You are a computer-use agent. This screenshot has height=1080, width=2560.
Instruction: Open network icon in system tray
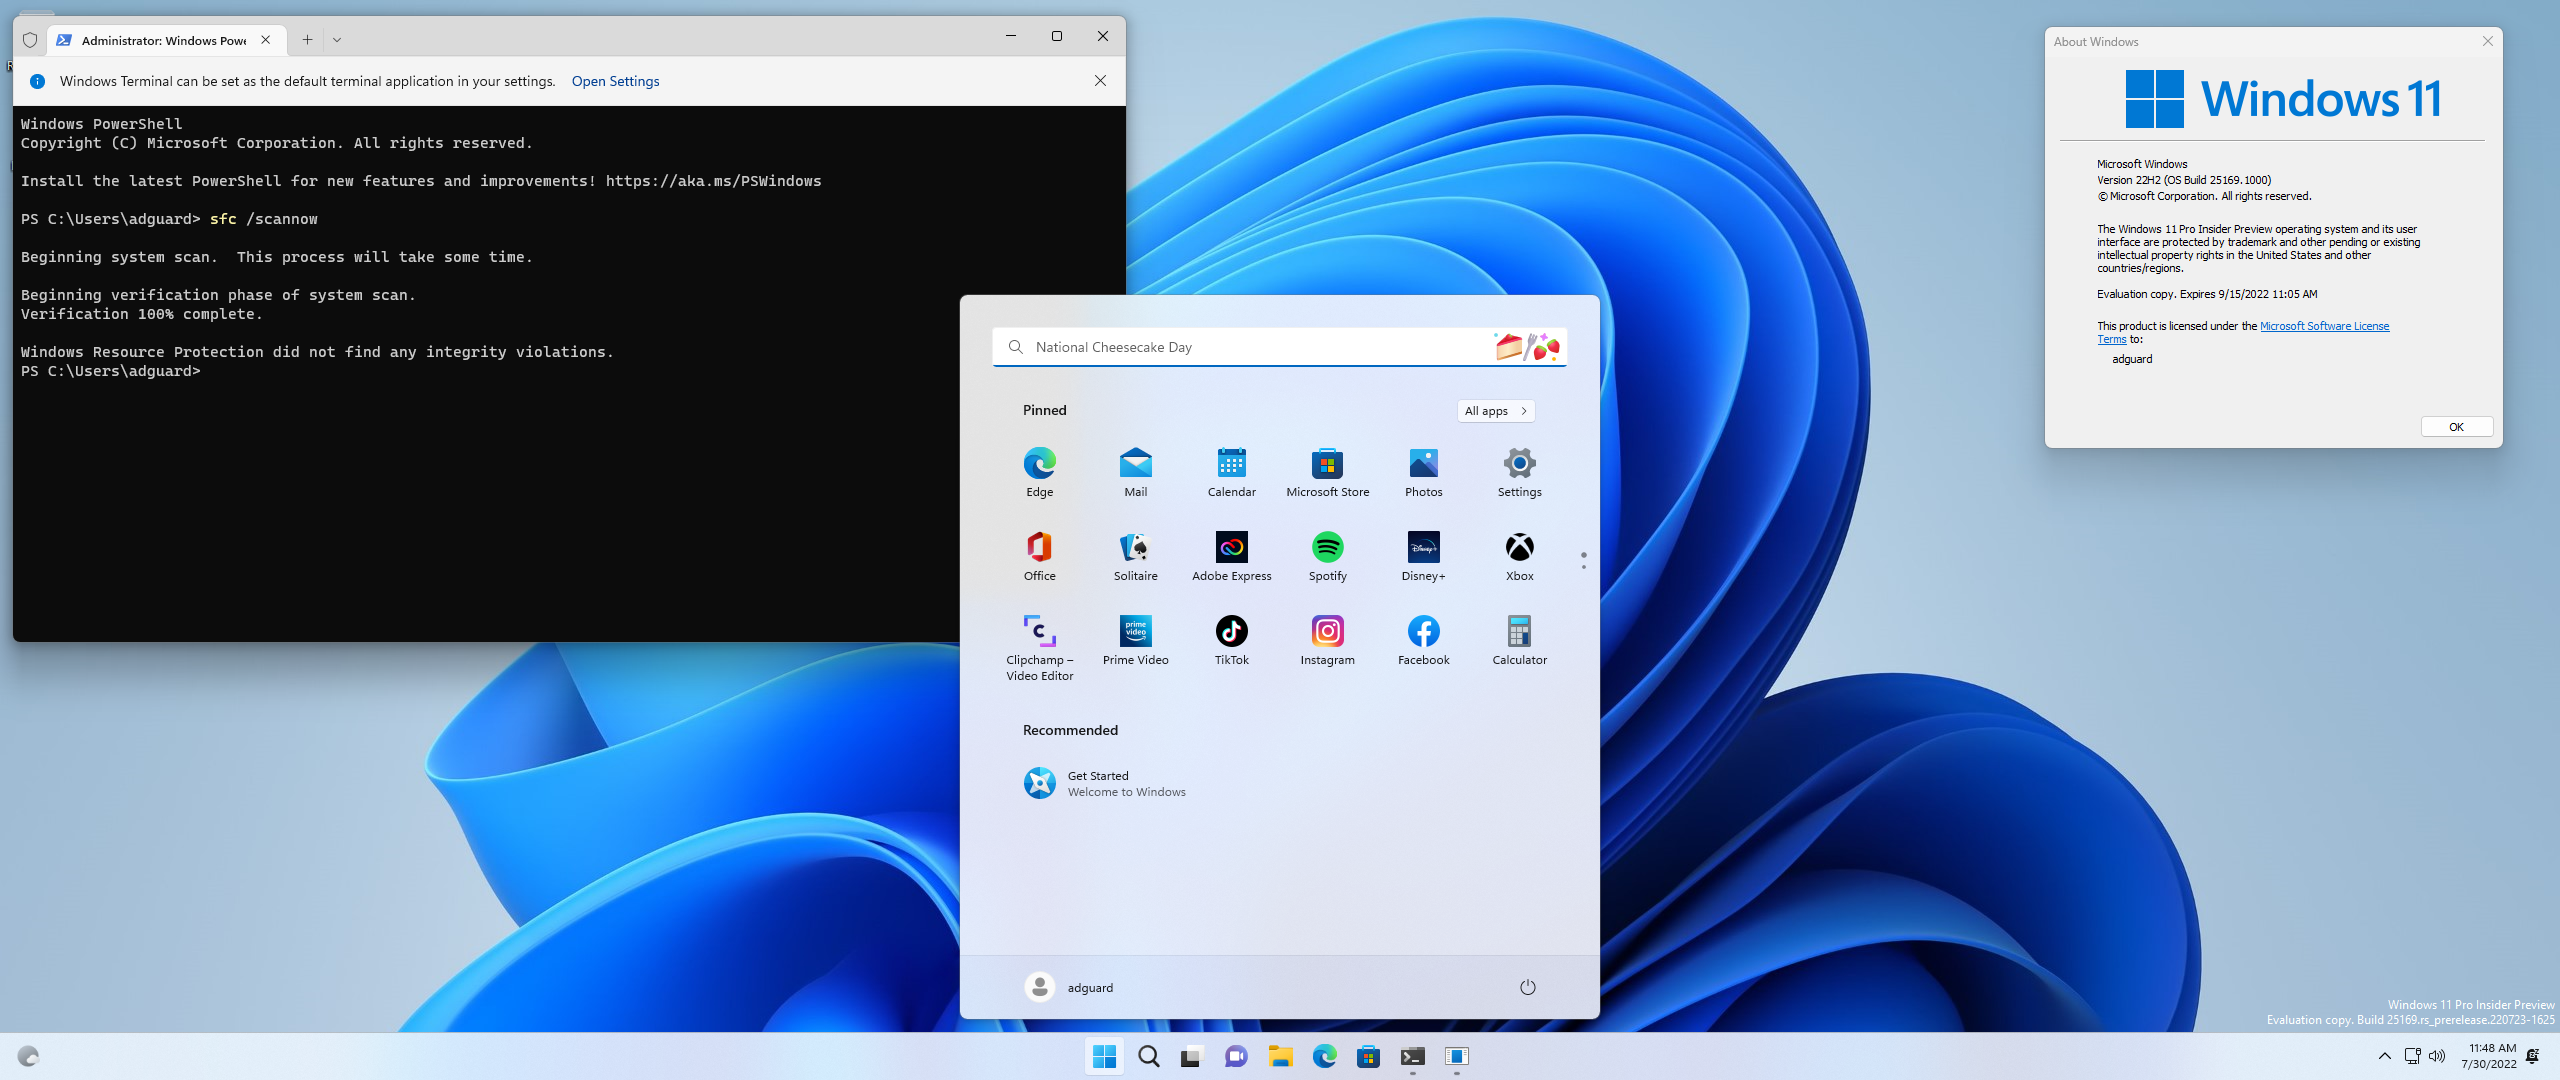2412,1056
